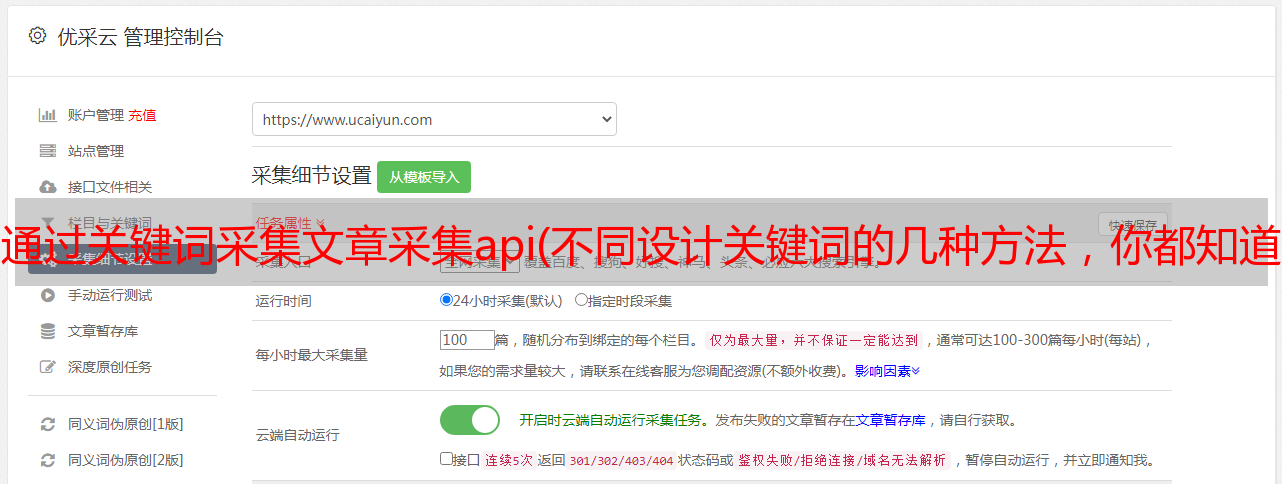Click the refresh icon for 同义词伪原创[2版]
Image resolution: width=1282 pixels, height=484 pixels.
[x=47, y=460]
